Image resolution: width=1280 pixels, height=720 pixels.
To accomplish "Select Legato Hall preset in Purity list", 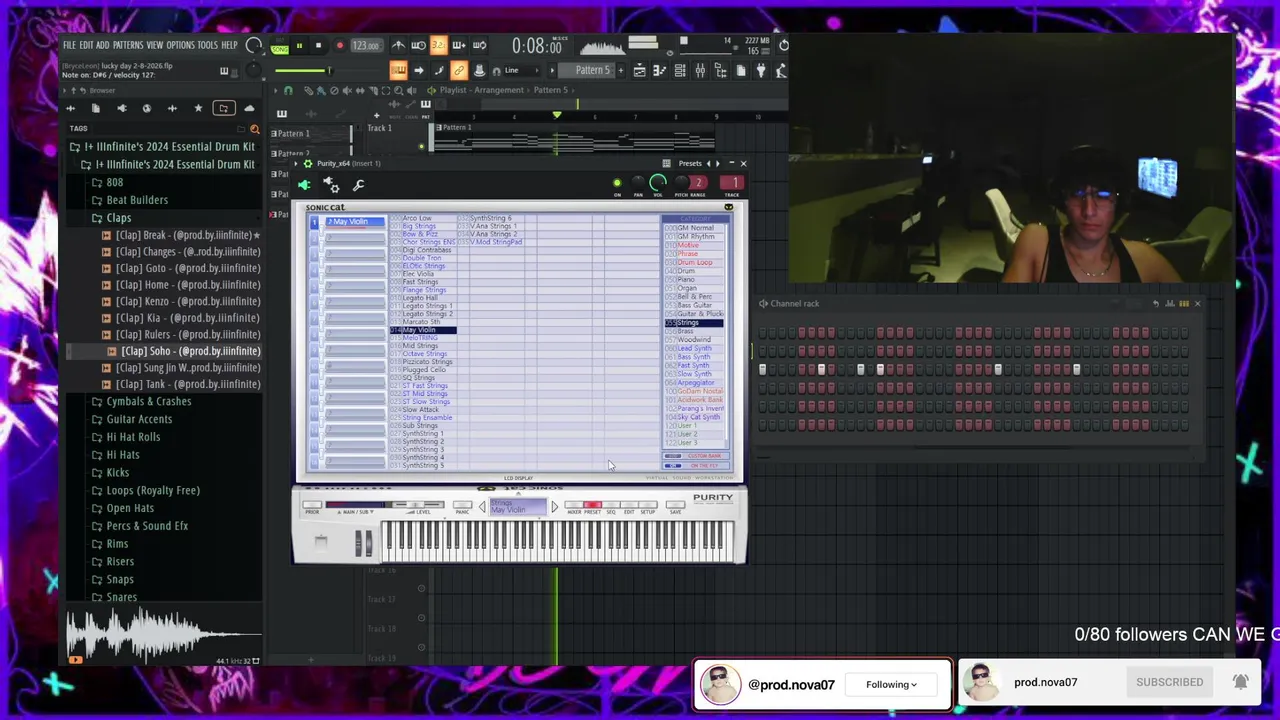I will point(419,298).
